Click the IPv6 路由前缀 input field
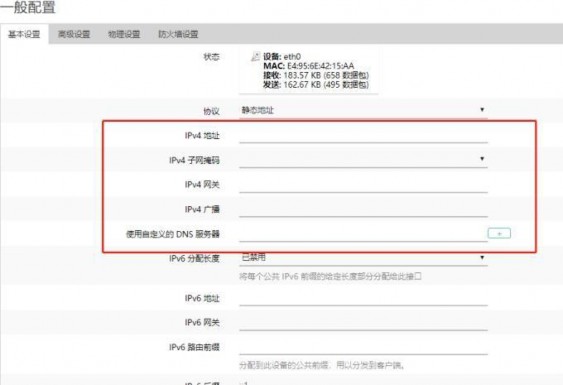The height and width of the screenshot is (385, 563). point(363,347)
